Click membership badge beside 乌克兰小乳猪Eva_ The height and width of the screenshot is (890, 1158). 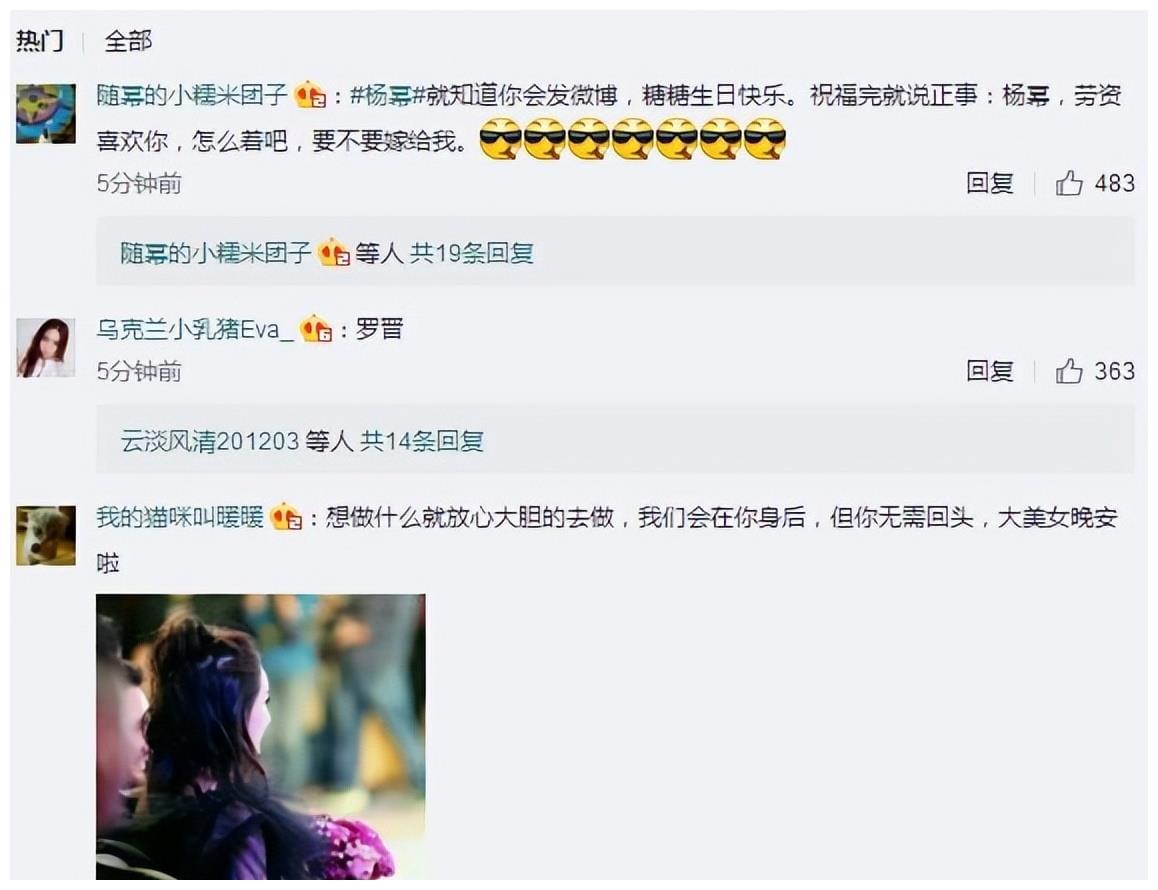coord(315,329)
